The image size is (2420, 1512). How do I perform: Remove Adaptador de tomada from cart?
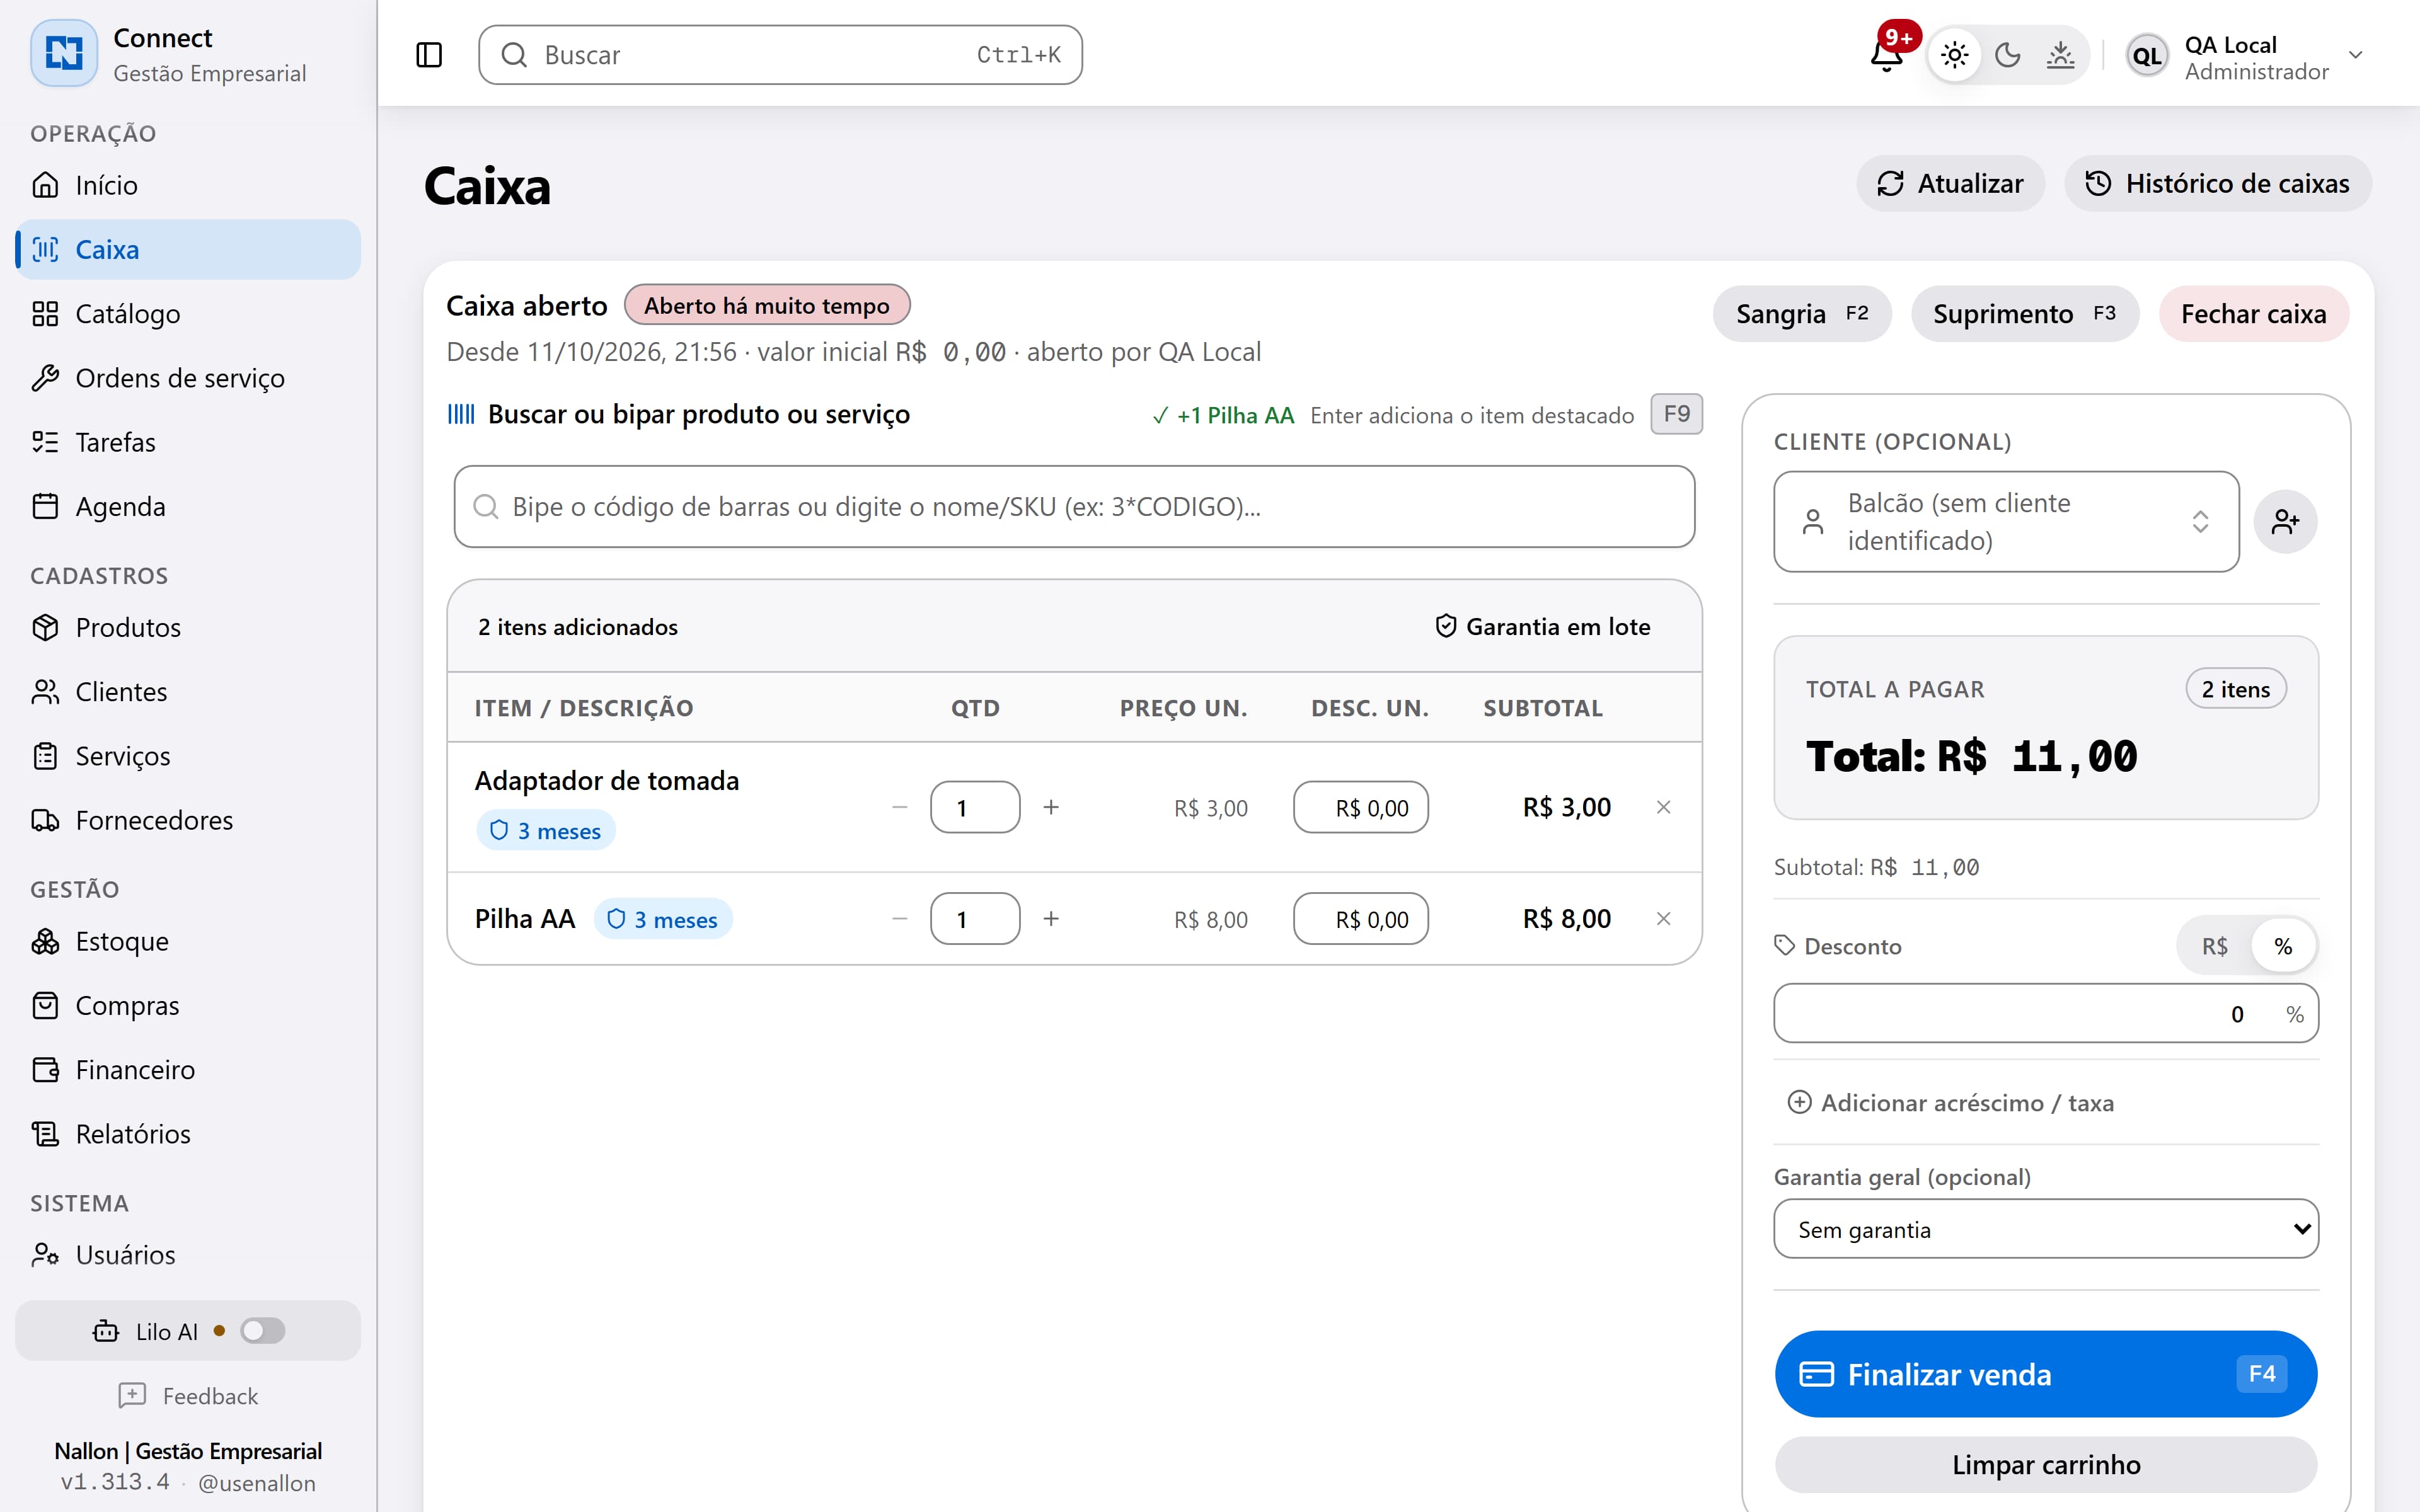pyautogui.click(x=1663, y=807)
